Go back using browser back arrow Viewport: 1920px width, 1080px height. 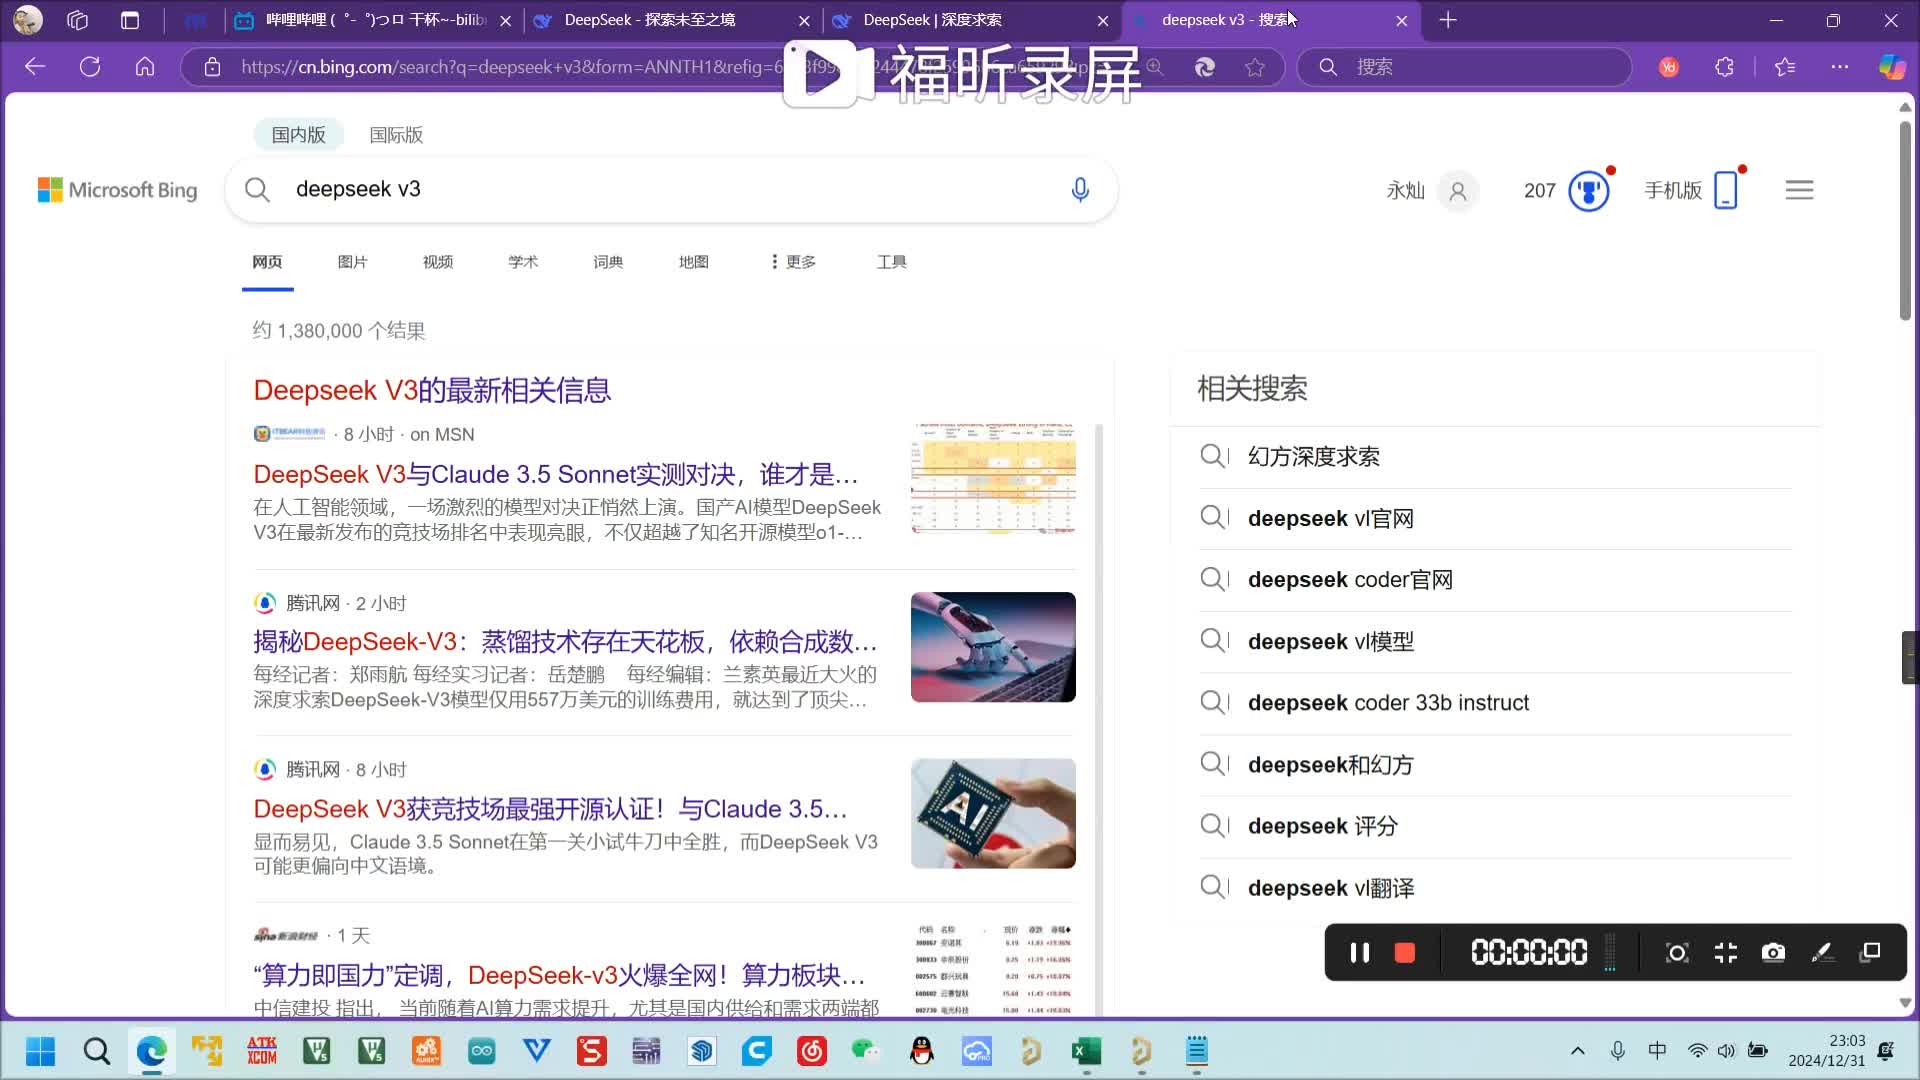[x=35, y=67]
